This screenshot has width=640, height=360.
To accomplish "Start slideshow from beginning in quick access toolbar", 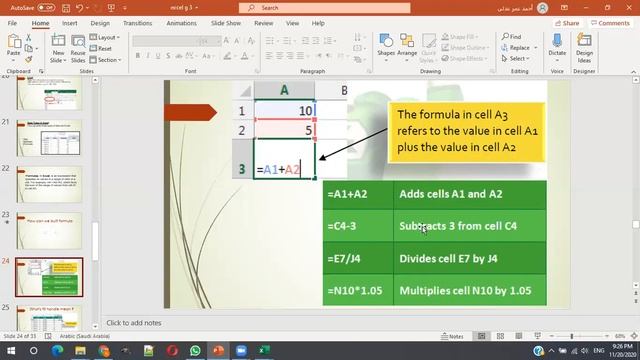I will (111, 8).
